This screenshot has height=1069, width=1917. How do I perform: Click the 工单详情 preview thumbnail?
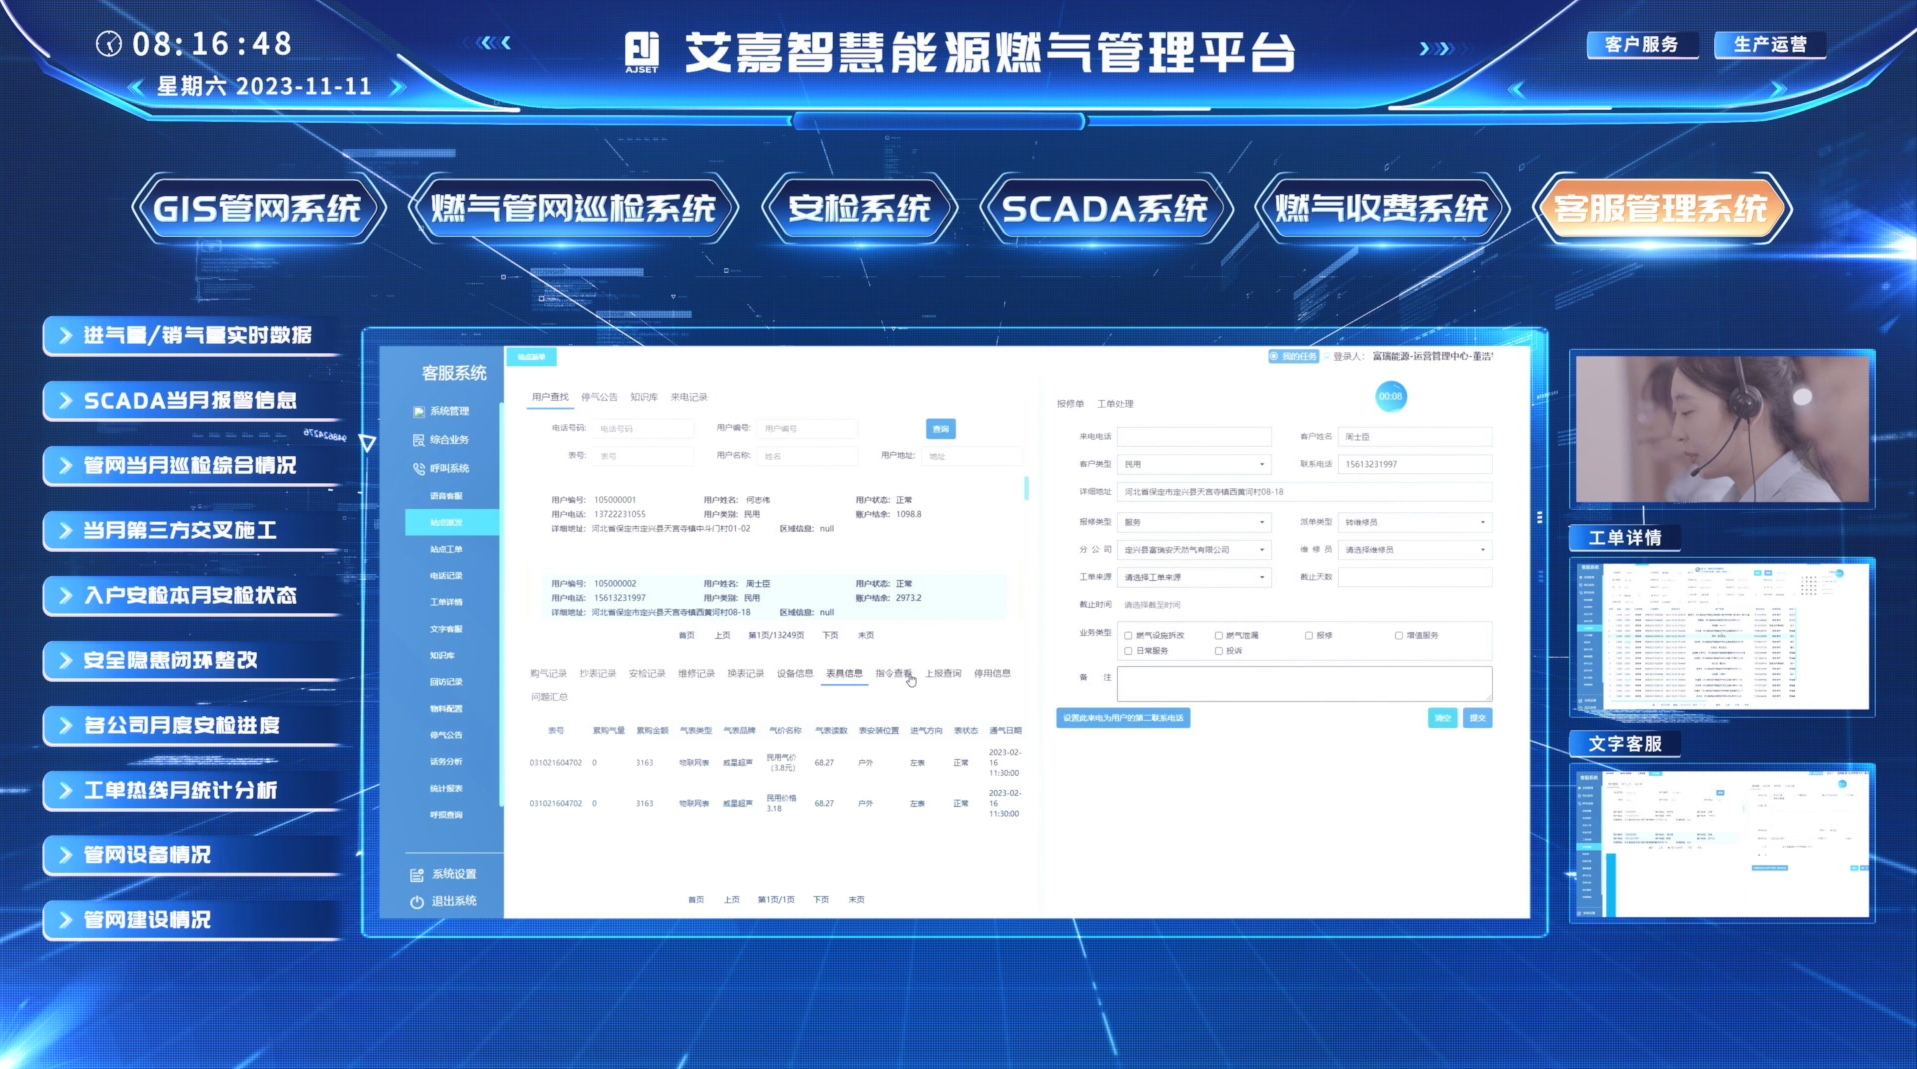tap(1721, 636)
